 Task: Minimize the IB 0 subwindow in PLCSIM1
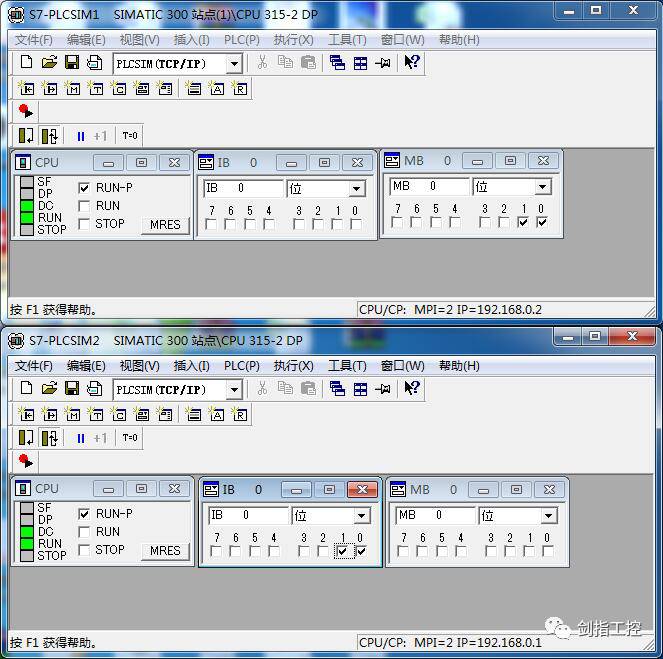click(291, 163)
